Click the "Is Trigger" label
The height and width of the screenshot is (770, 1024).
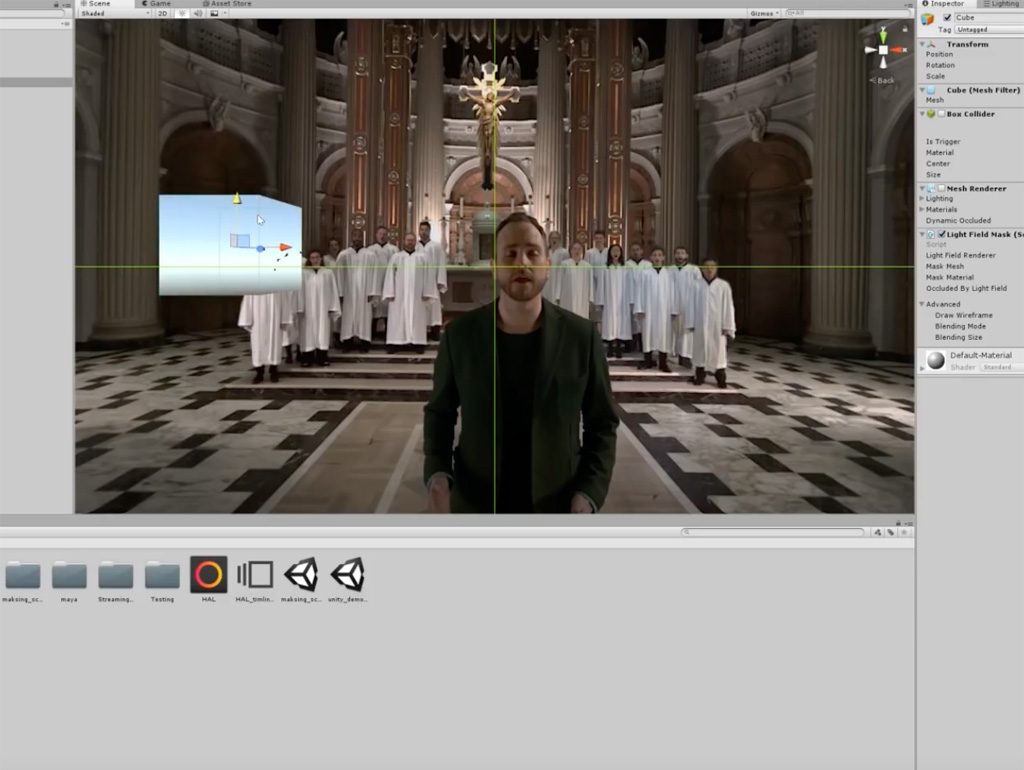tap(942, 142)
